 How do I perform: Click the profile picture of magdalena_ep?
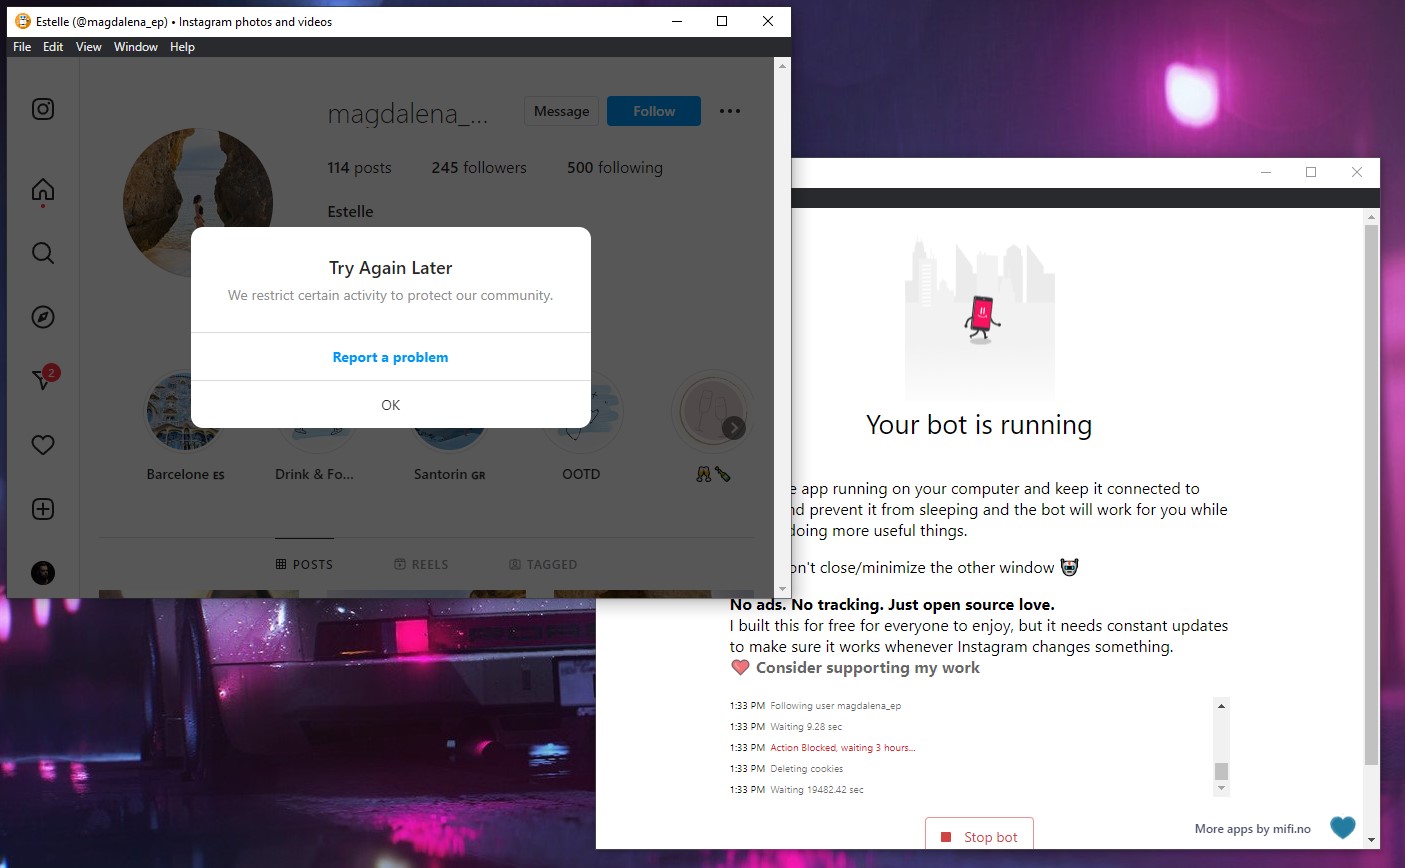(198, 203)
